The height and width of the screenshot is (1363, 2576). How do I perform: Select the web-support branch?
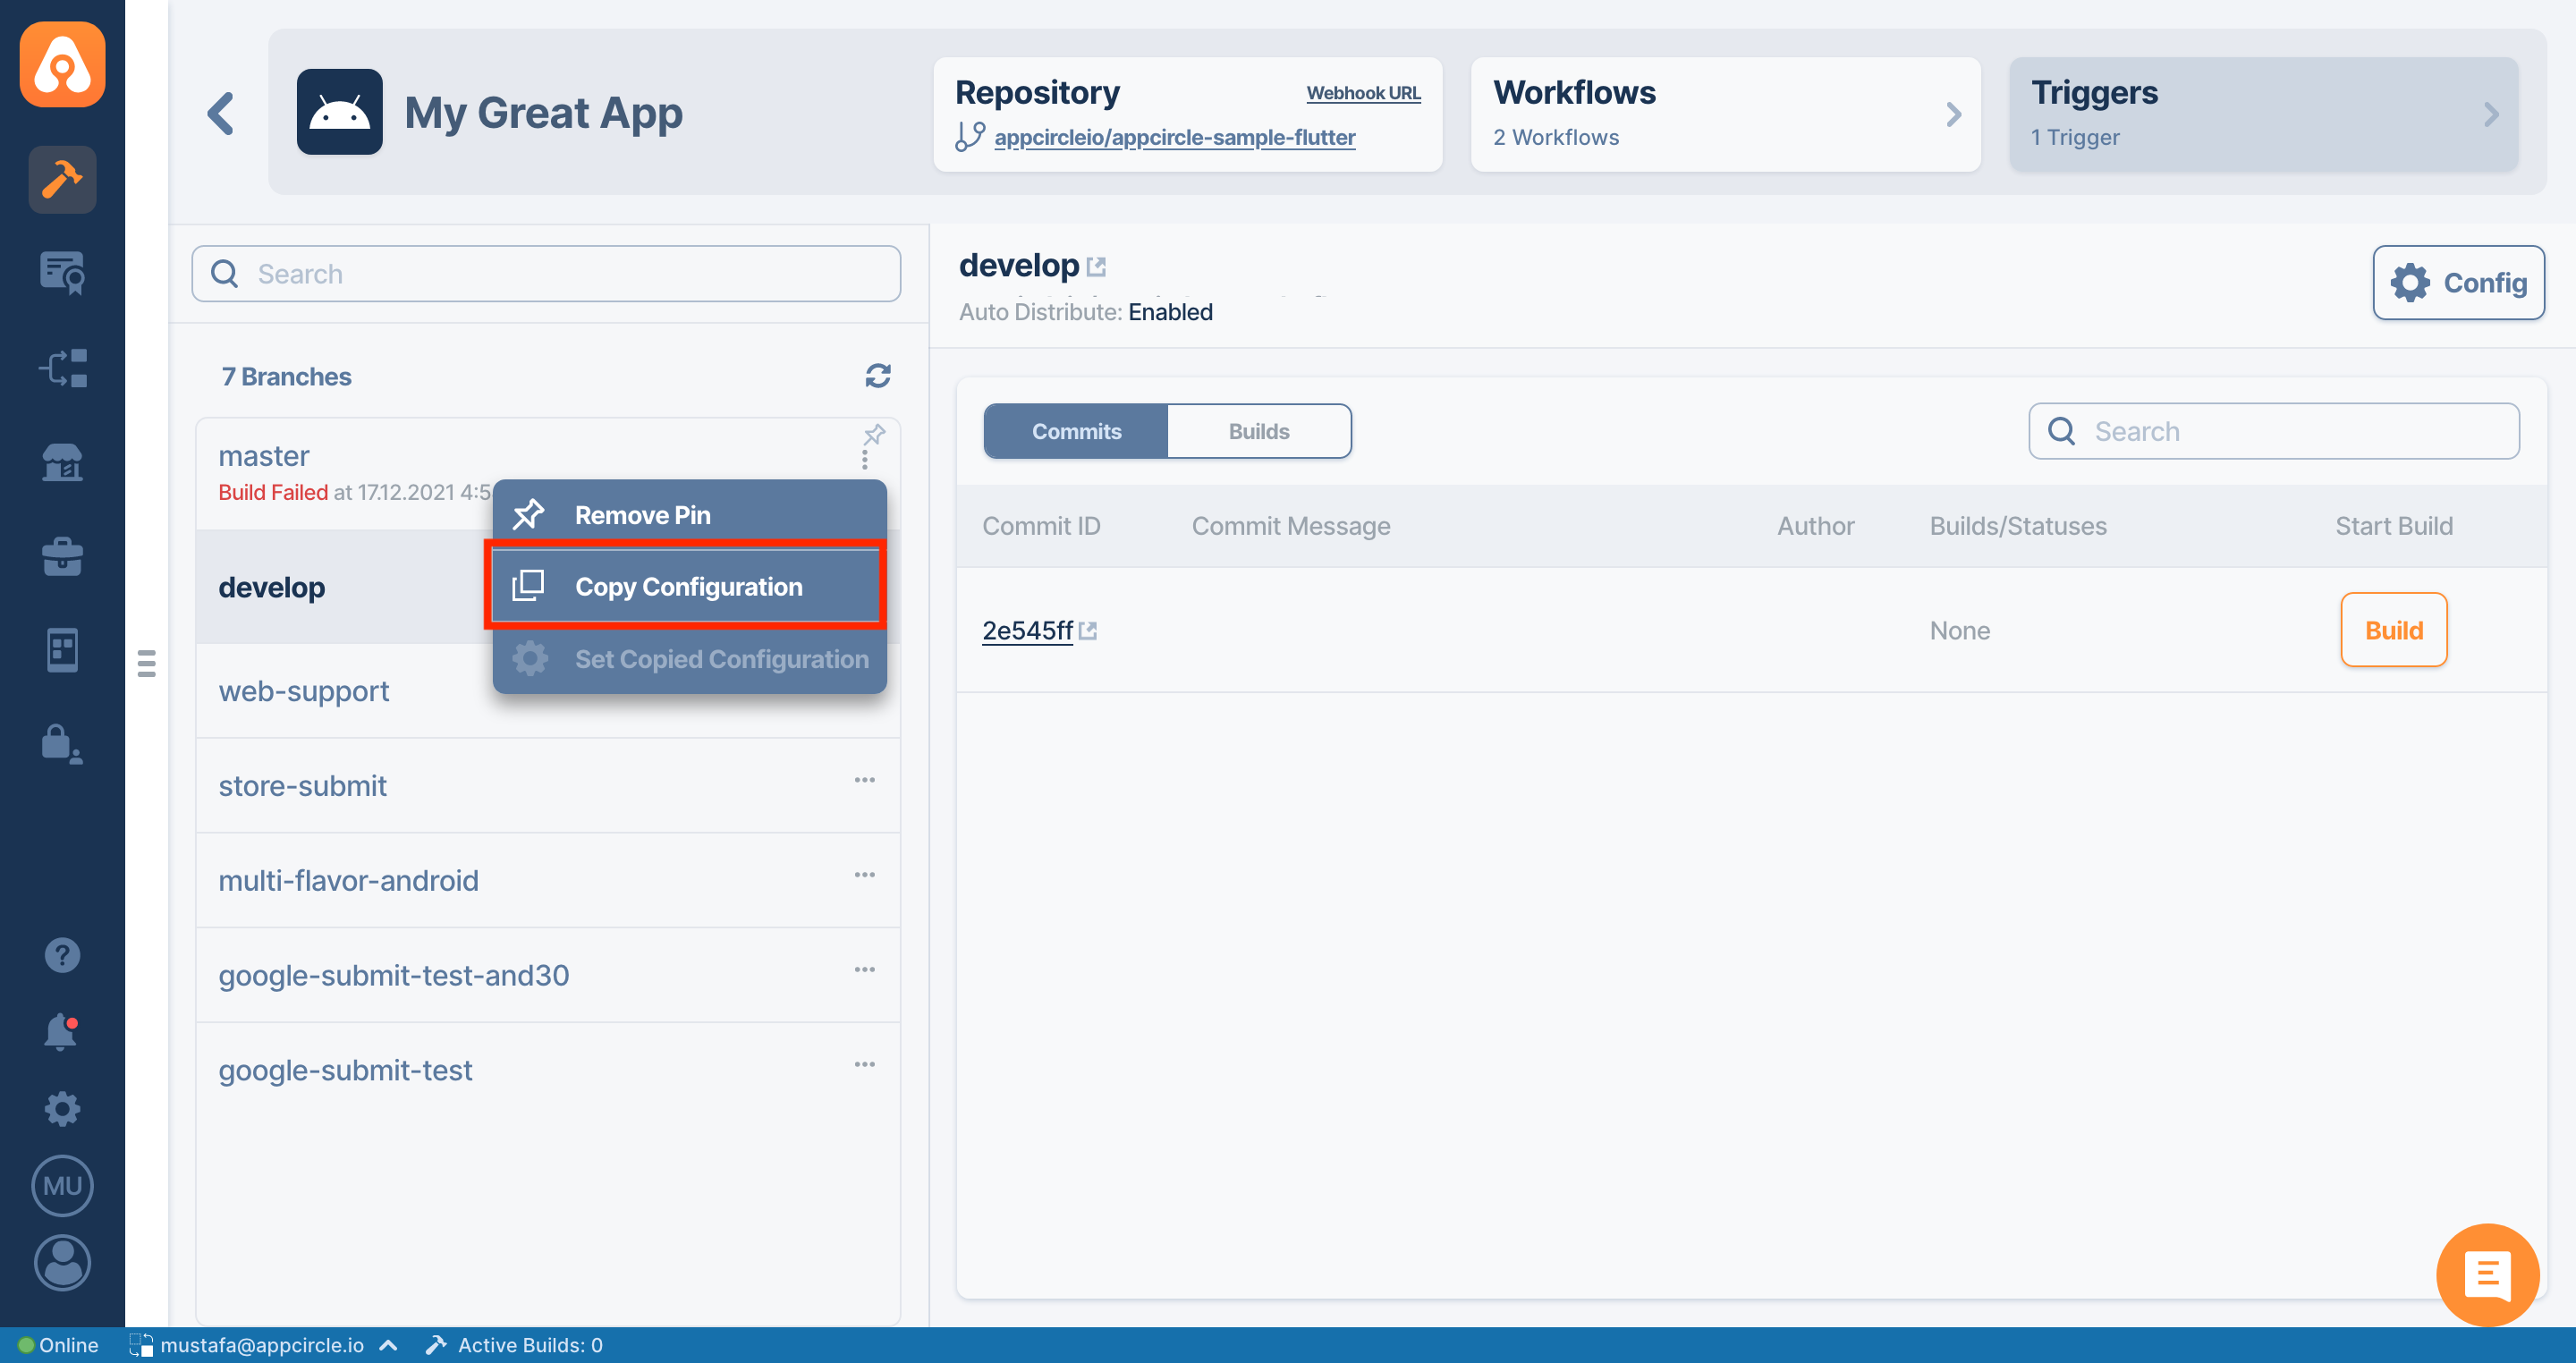(304, 691)
